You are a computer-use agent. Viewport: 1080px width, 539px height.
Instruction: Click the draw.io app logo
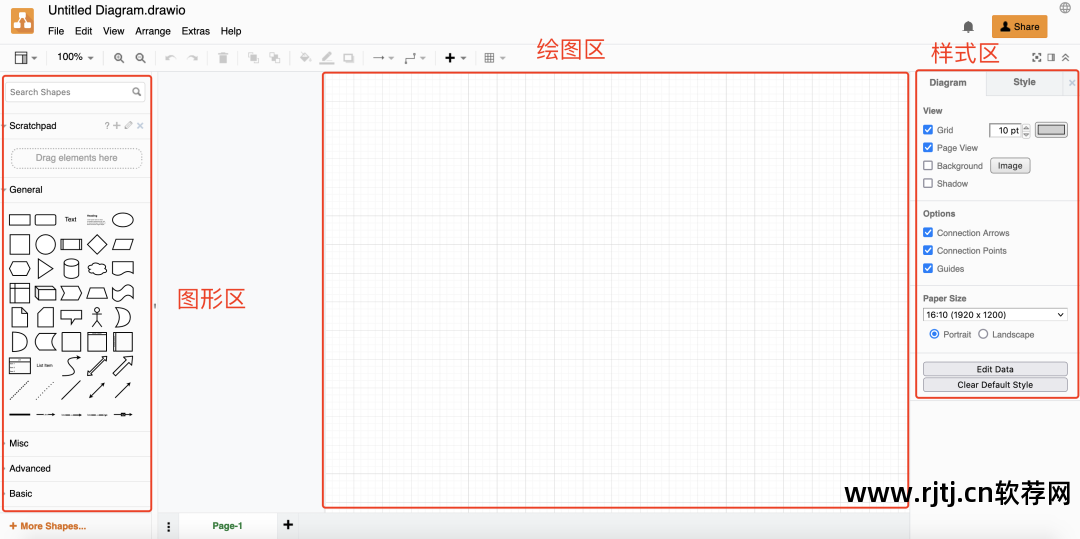point(22,21)
